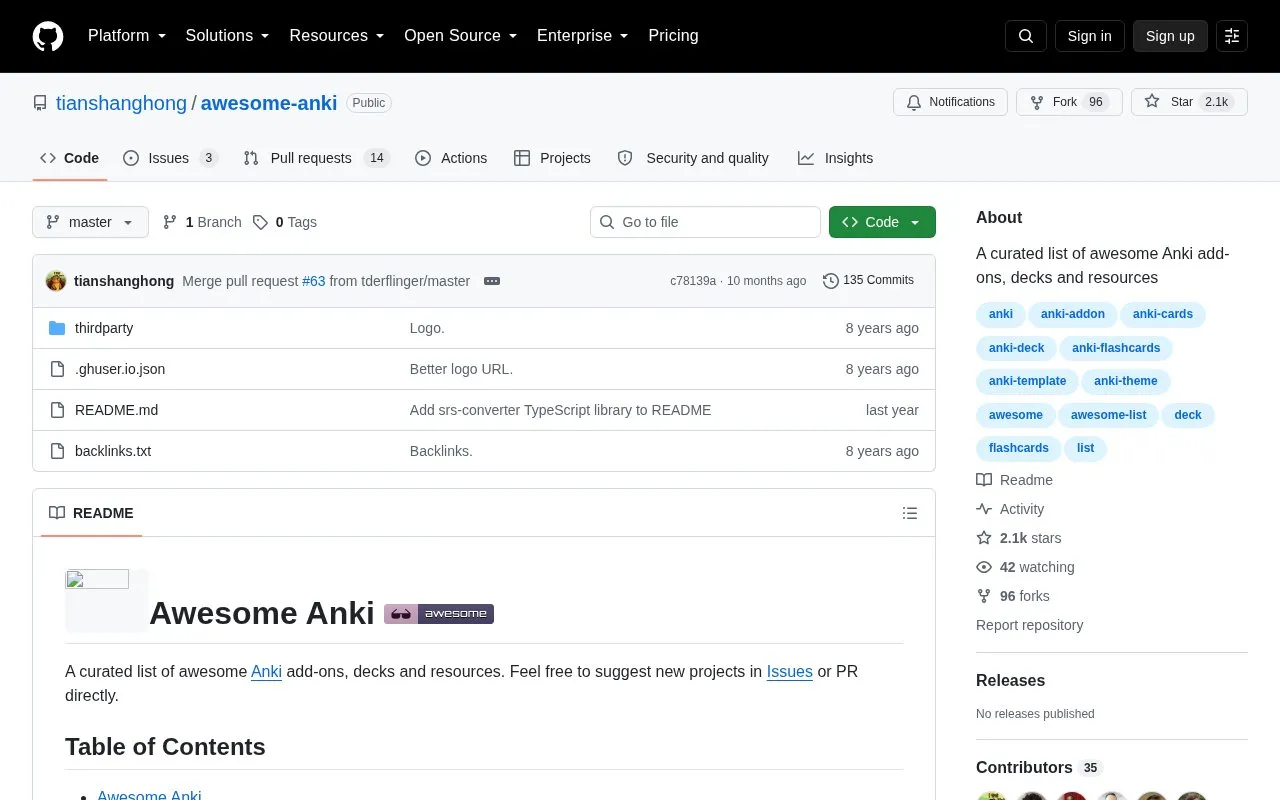Switch to the Issues tab
Screen dimensions: 1280x800
point(170,158)
